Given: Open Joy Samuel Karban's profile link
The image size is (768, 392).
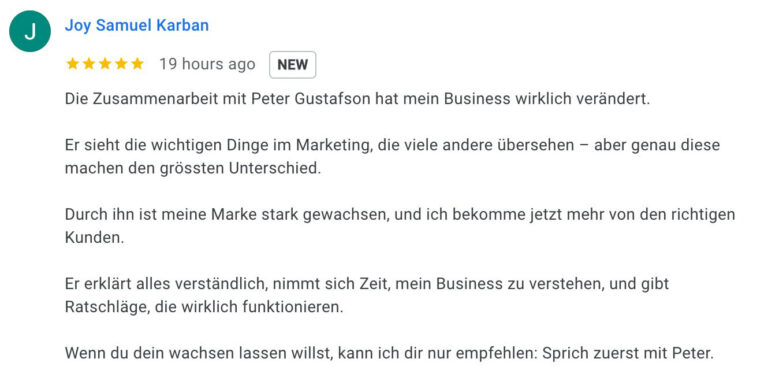Looking at the screenshot, I should coord(137,25).
